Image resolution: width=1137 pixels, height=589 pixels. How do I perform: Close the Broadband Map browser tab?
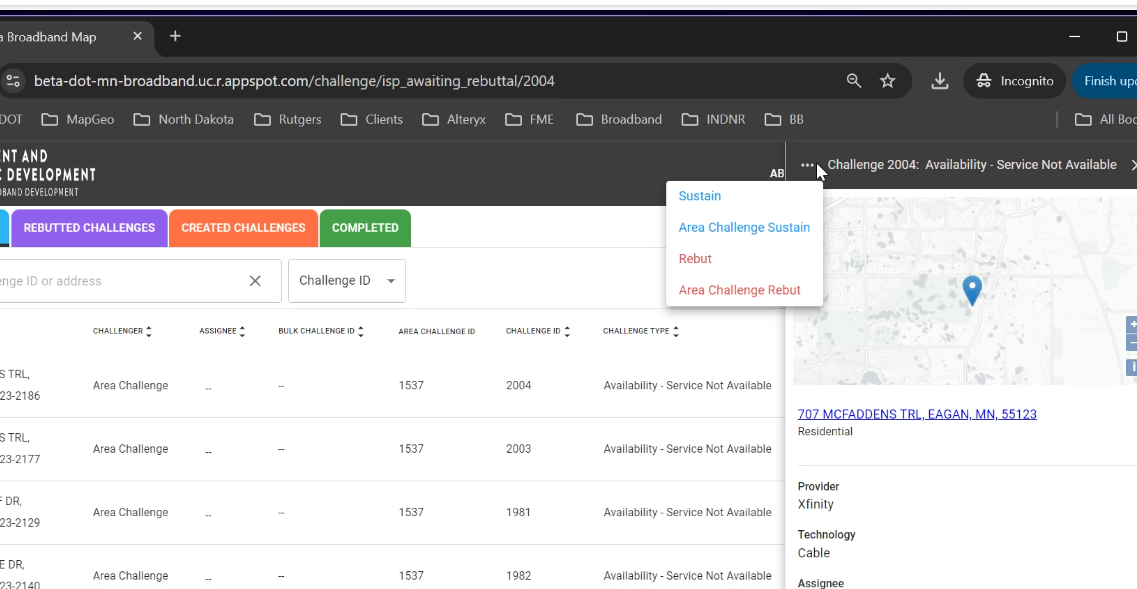(x=138, y=36)
